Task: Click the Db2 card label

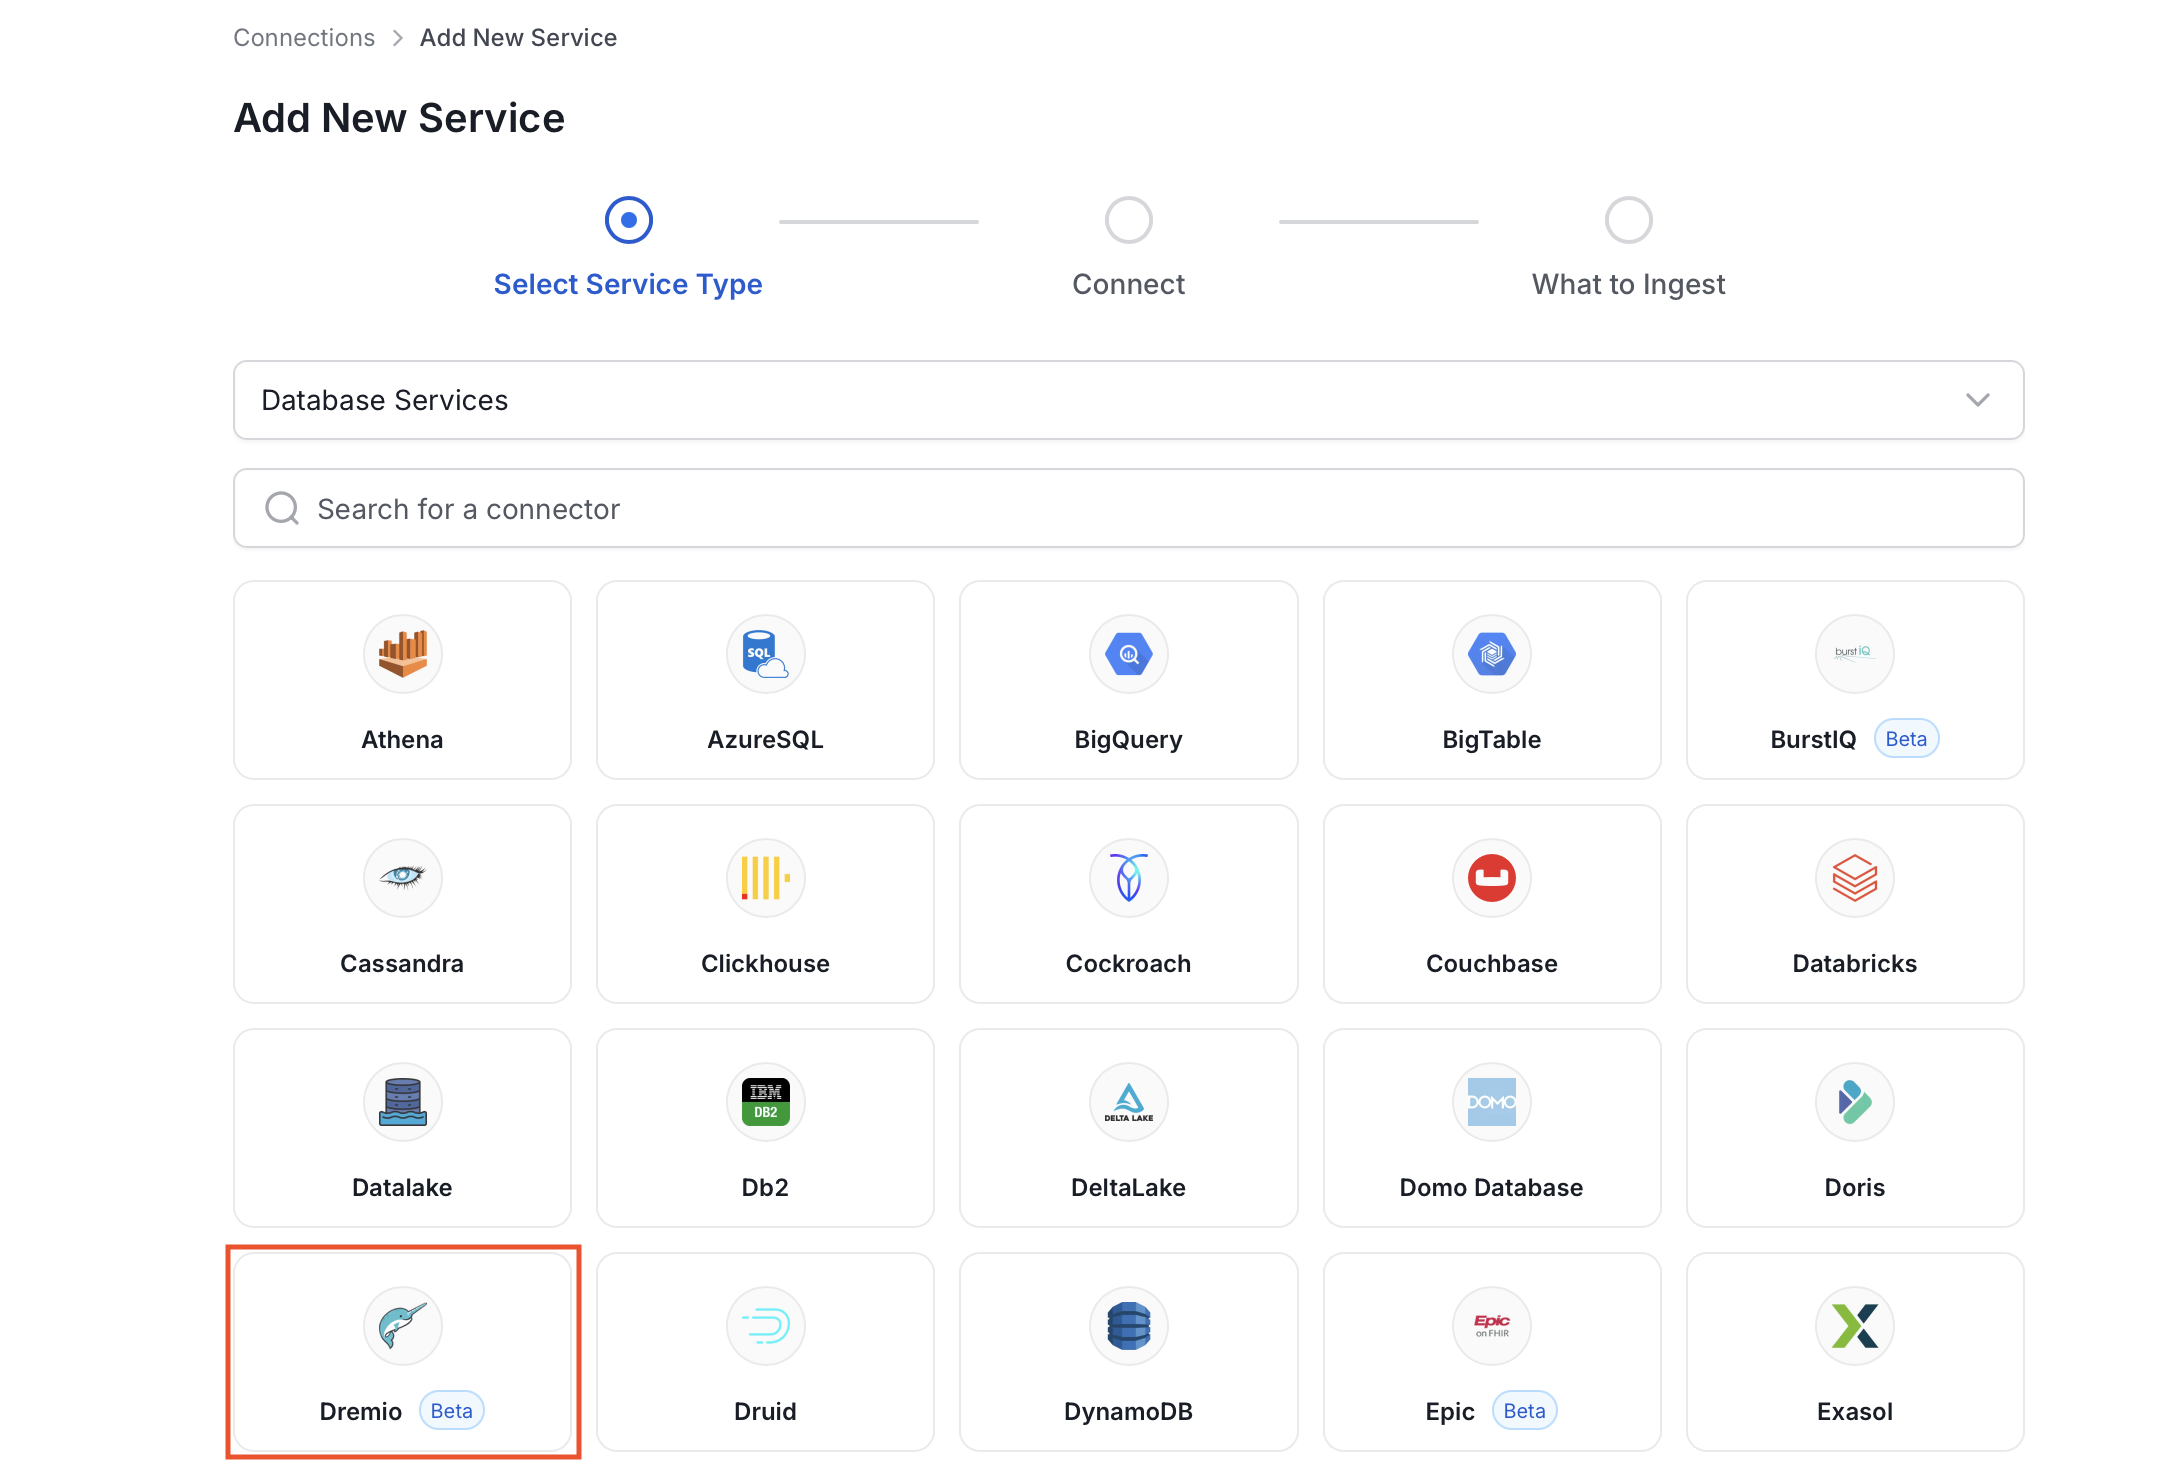Action: pyautogui.click(x=765, y=1188)
